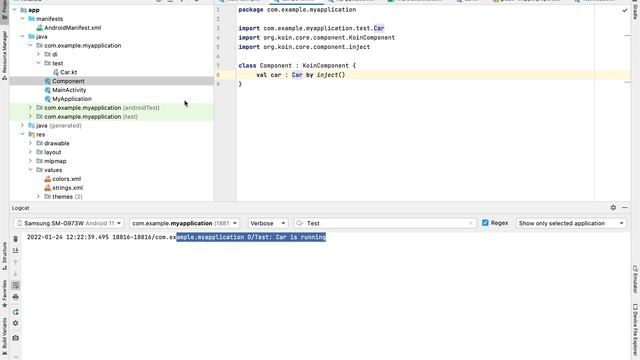Toggle the Regex checkbox
This screenshot has width=640, height=360.
point(485,223)
